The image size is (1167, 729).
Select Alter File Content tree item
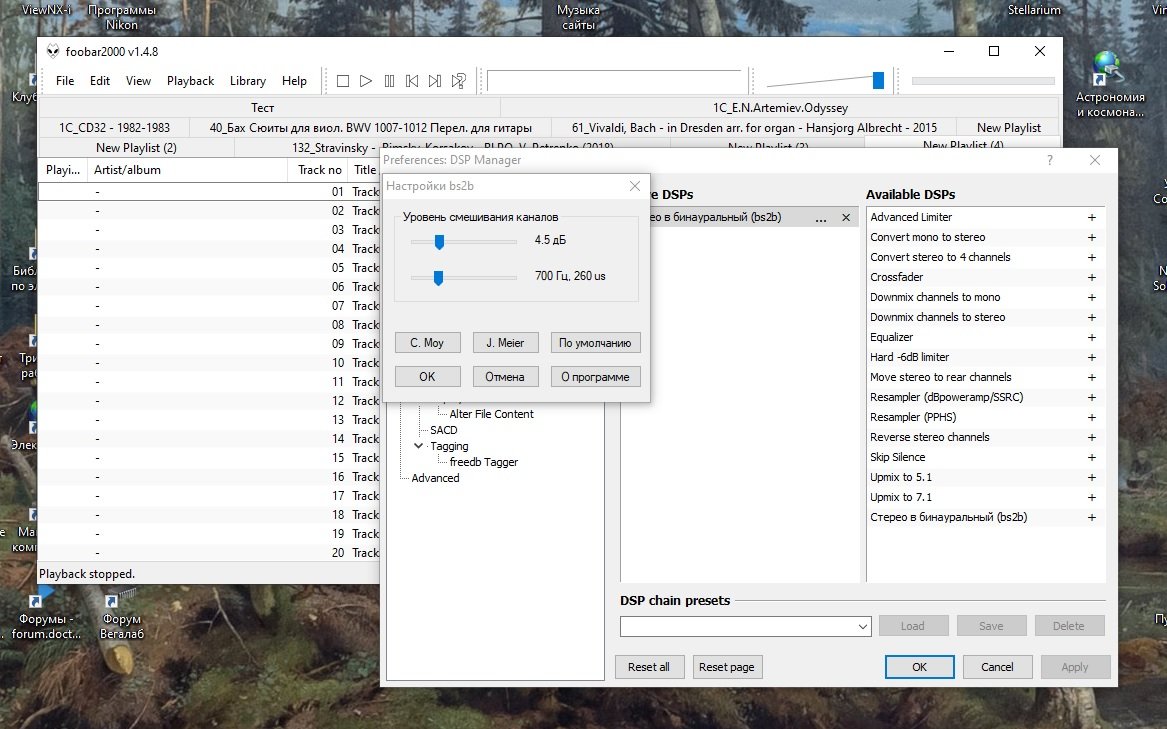[491, 414]
